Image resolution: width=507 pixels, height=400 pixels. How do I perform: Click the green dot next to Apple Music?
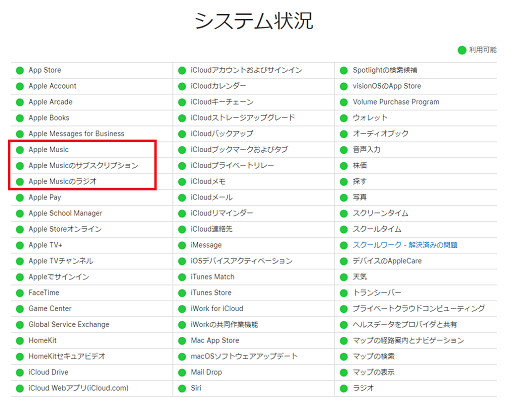click(x=20, y=150)
